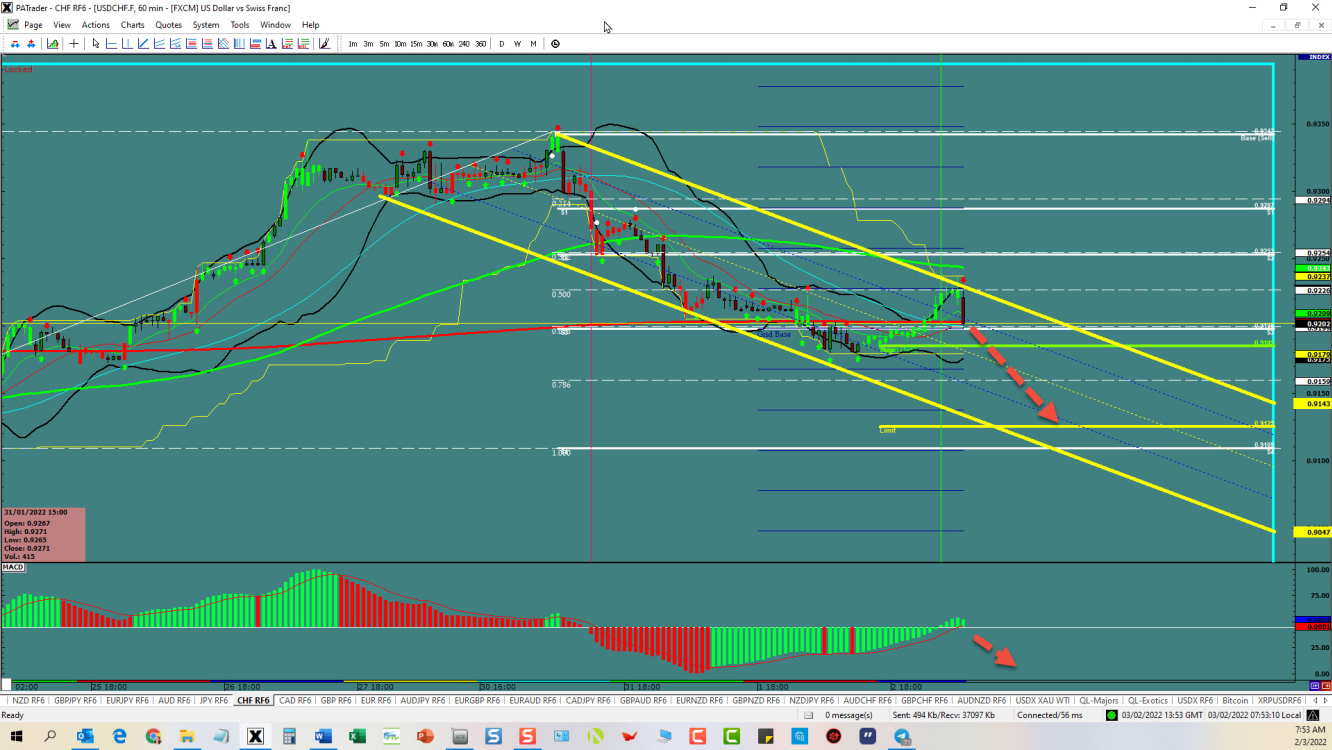
Task: Open the View menu
Action: 62,25
